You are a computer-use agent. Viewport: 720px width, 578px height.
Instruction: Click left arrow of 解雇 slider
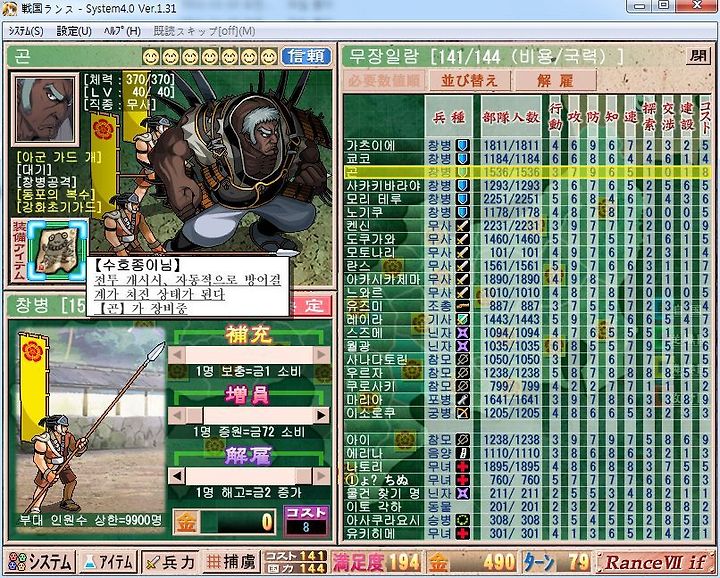(x=177, y=476)
